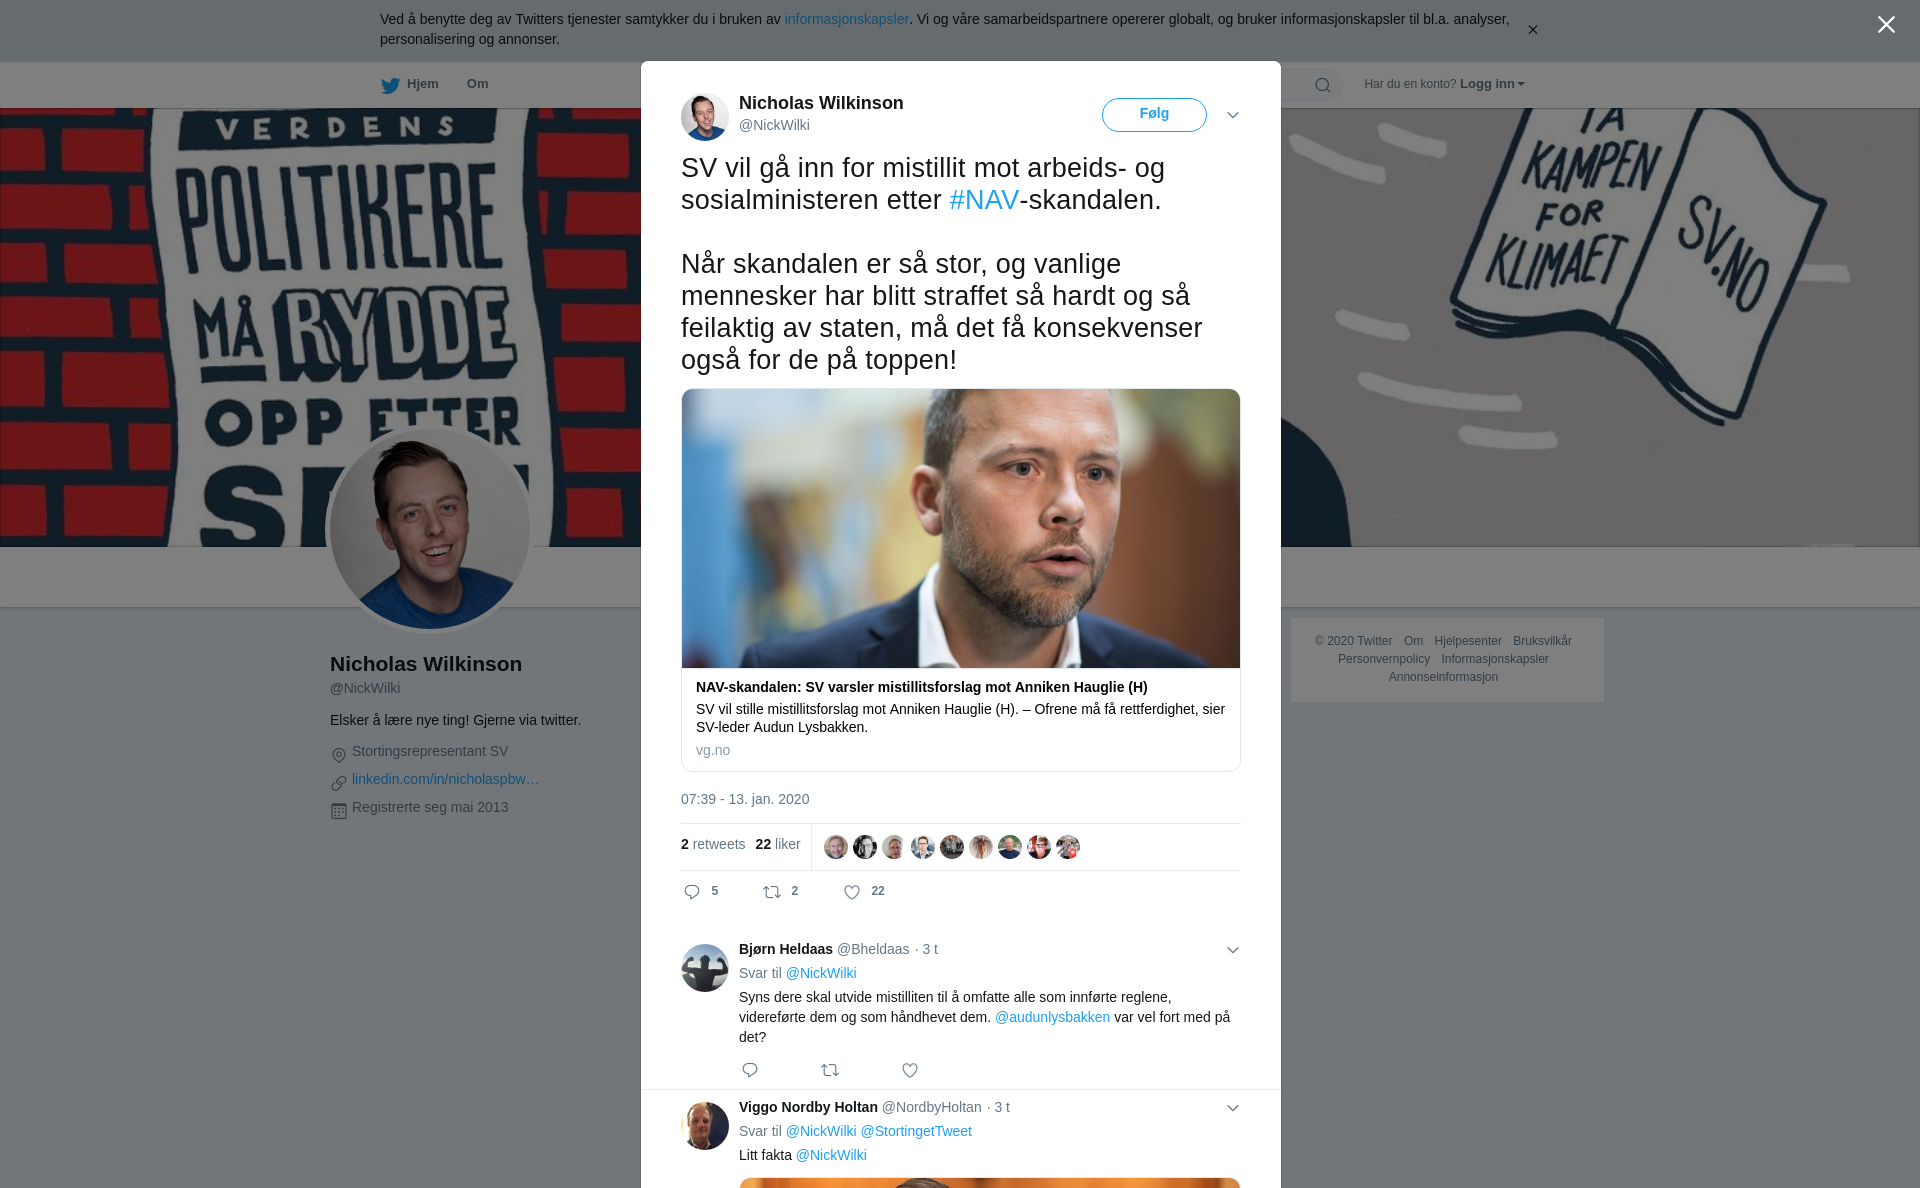Viewport: 1920px width, 1188px height.
Task: Click the search magnifier icon
Action: [x=1323, y=85]
